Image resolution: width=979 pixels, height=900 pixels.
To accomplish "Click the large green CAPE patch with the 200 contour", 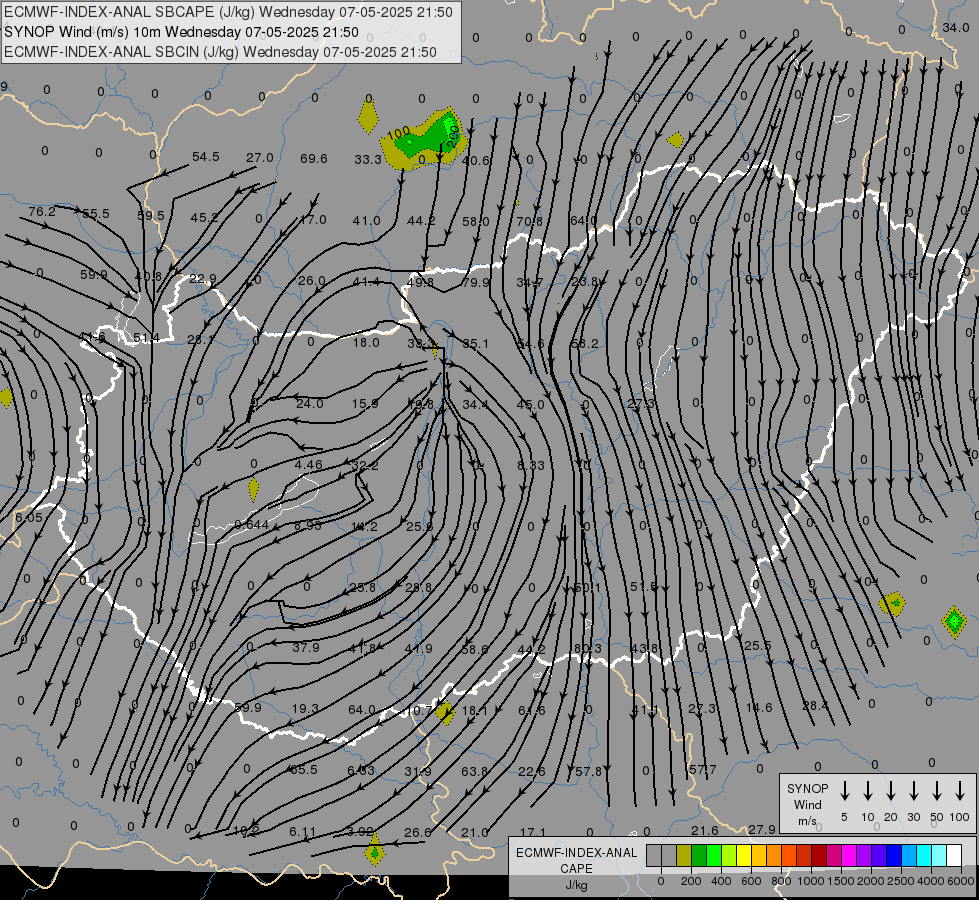I will point(426,139).
